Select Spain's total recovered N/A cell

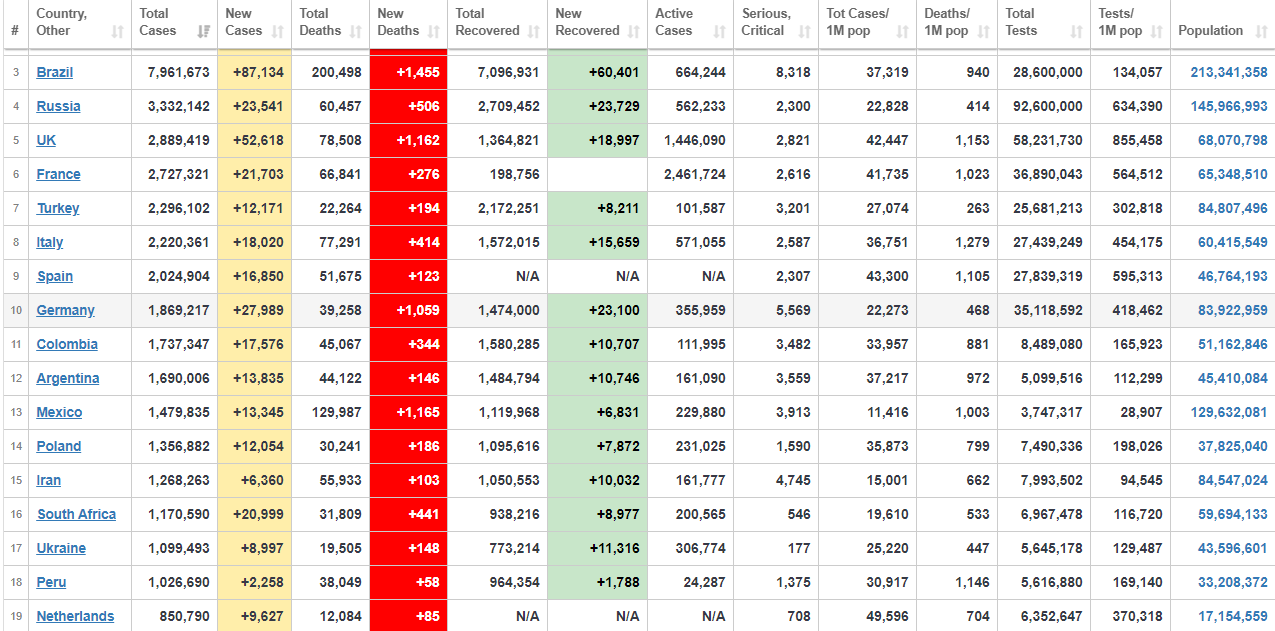coord(498,276)
